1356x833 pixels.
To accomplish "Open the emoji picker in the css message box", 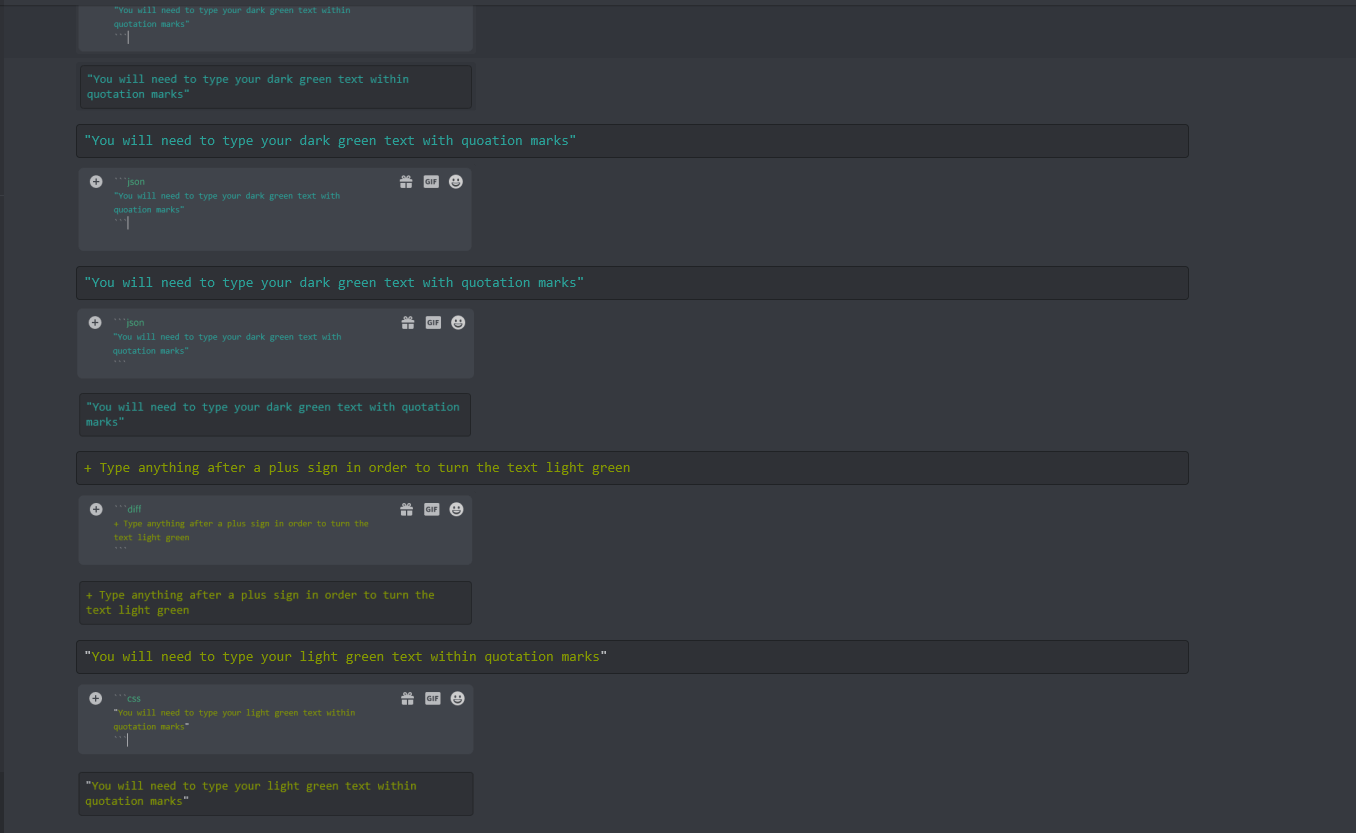I will (457, 698).
